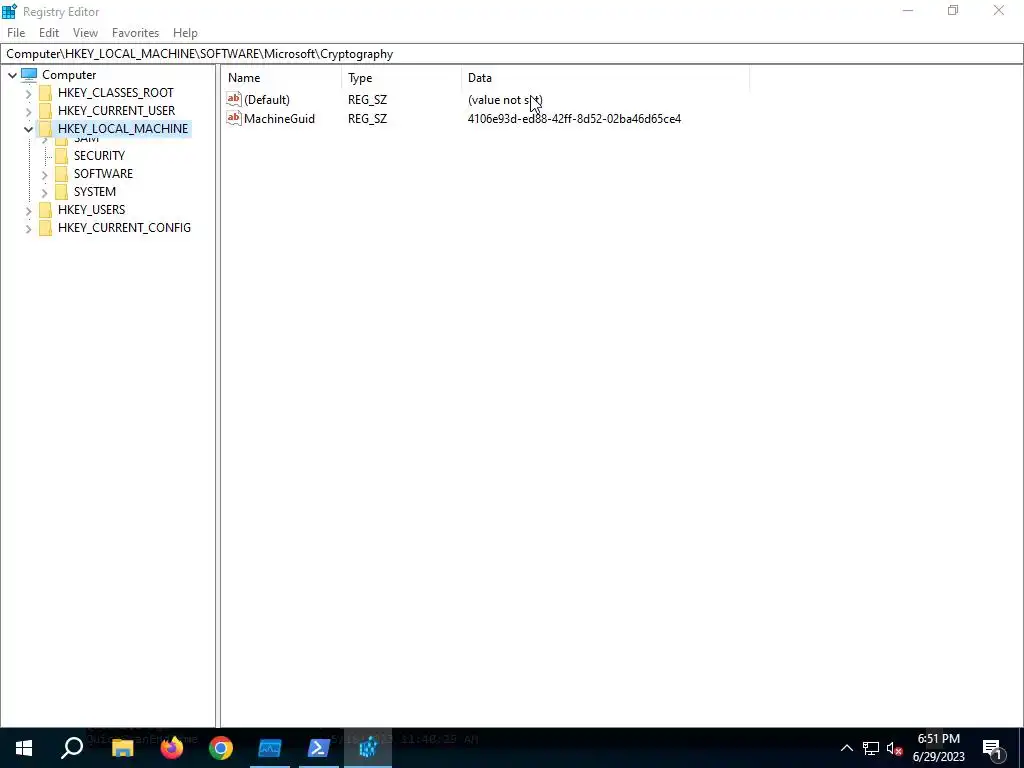Open the network status tray icon

pyautogui.click(x=871, y=748)
